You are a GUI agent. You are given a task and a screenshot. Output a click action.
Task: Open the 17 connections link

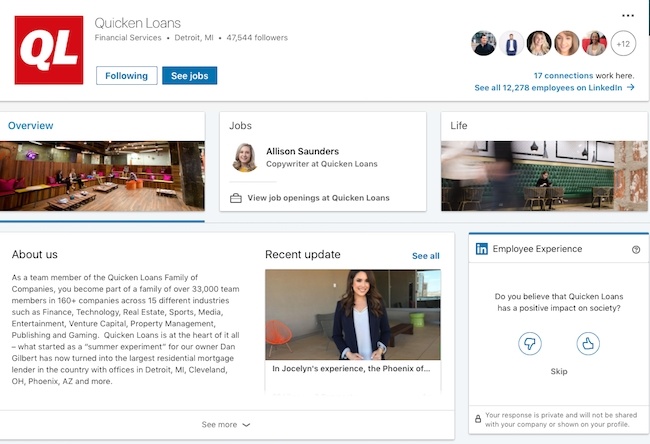tap(563, 75)
